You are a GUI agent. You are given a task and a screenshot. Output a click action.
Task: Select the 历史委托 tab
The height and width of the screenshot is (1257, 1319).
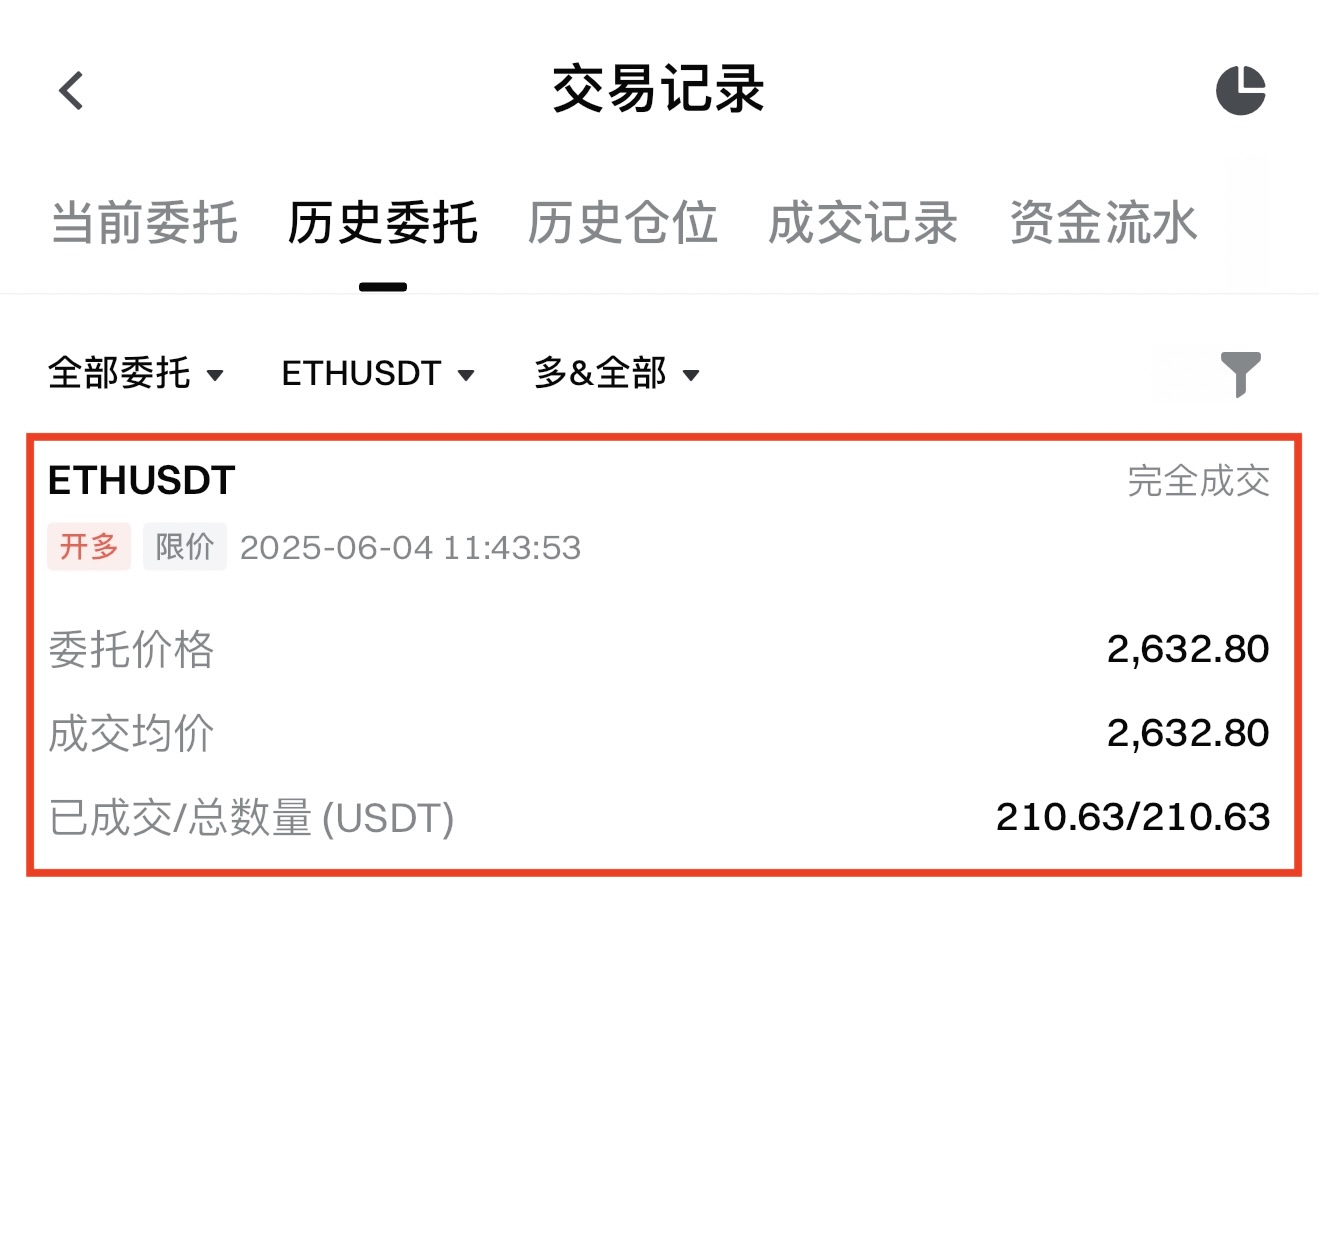383,223
